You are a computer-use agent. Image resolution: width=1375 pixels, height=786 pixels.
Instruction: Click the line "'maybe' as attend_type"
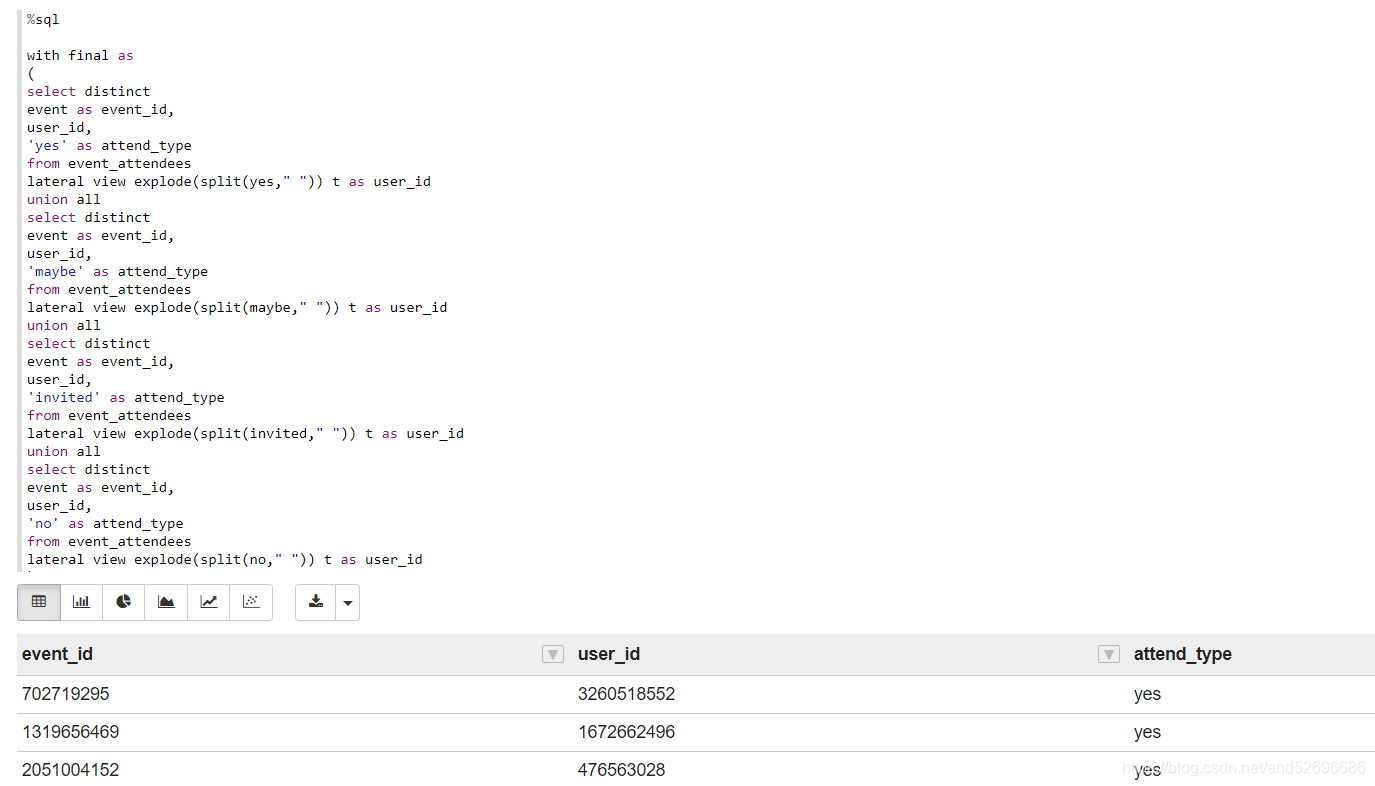point(117,271)
